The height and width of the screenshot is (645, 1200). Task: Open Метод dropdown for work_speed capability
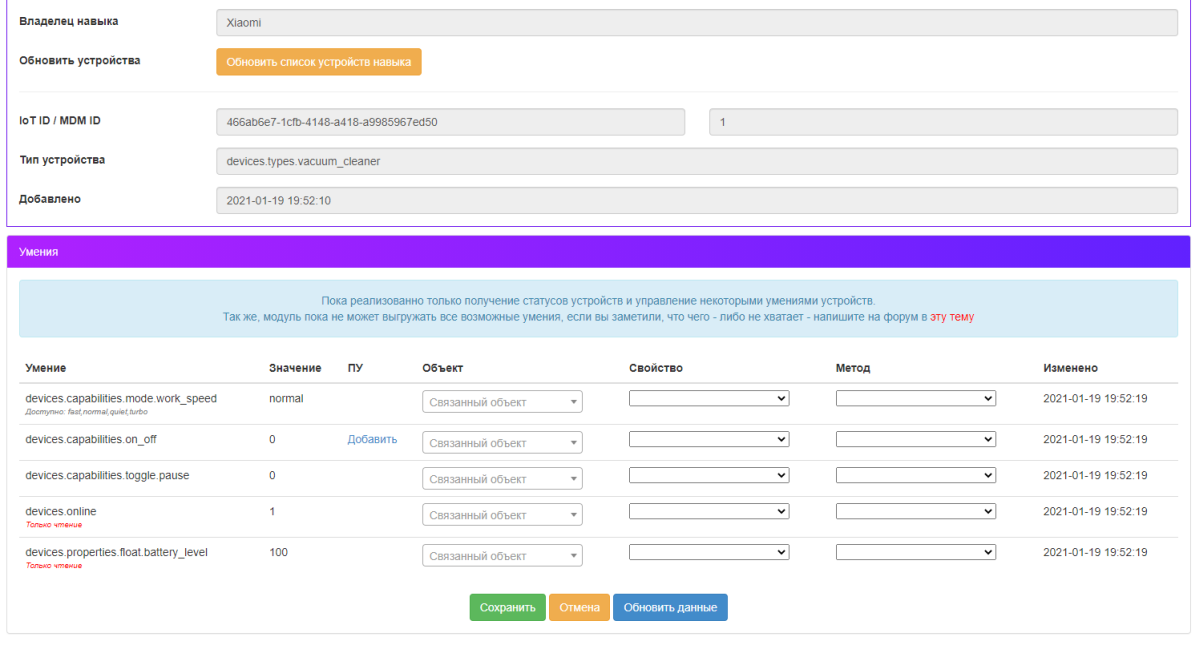coord(915,398)
